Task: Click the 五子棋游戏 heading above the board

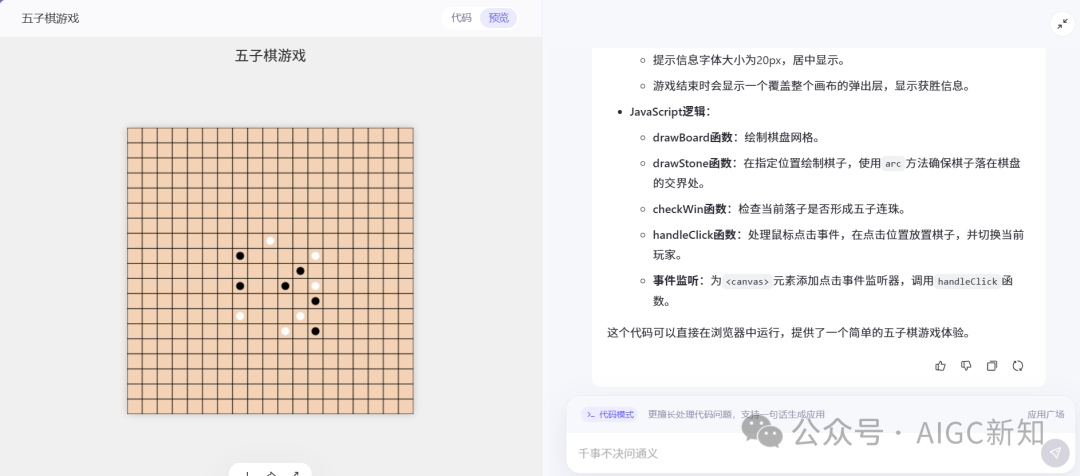Action: [270, 56]
